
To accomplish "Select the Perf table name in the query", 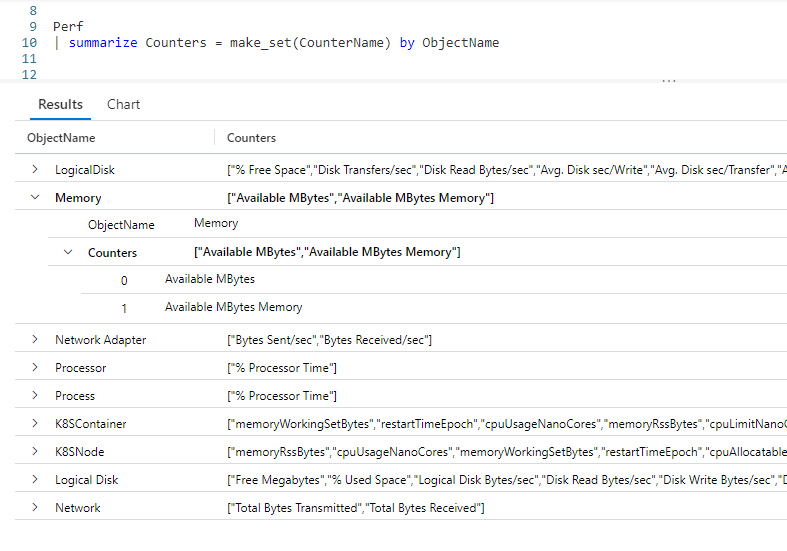I will point(68,27).
